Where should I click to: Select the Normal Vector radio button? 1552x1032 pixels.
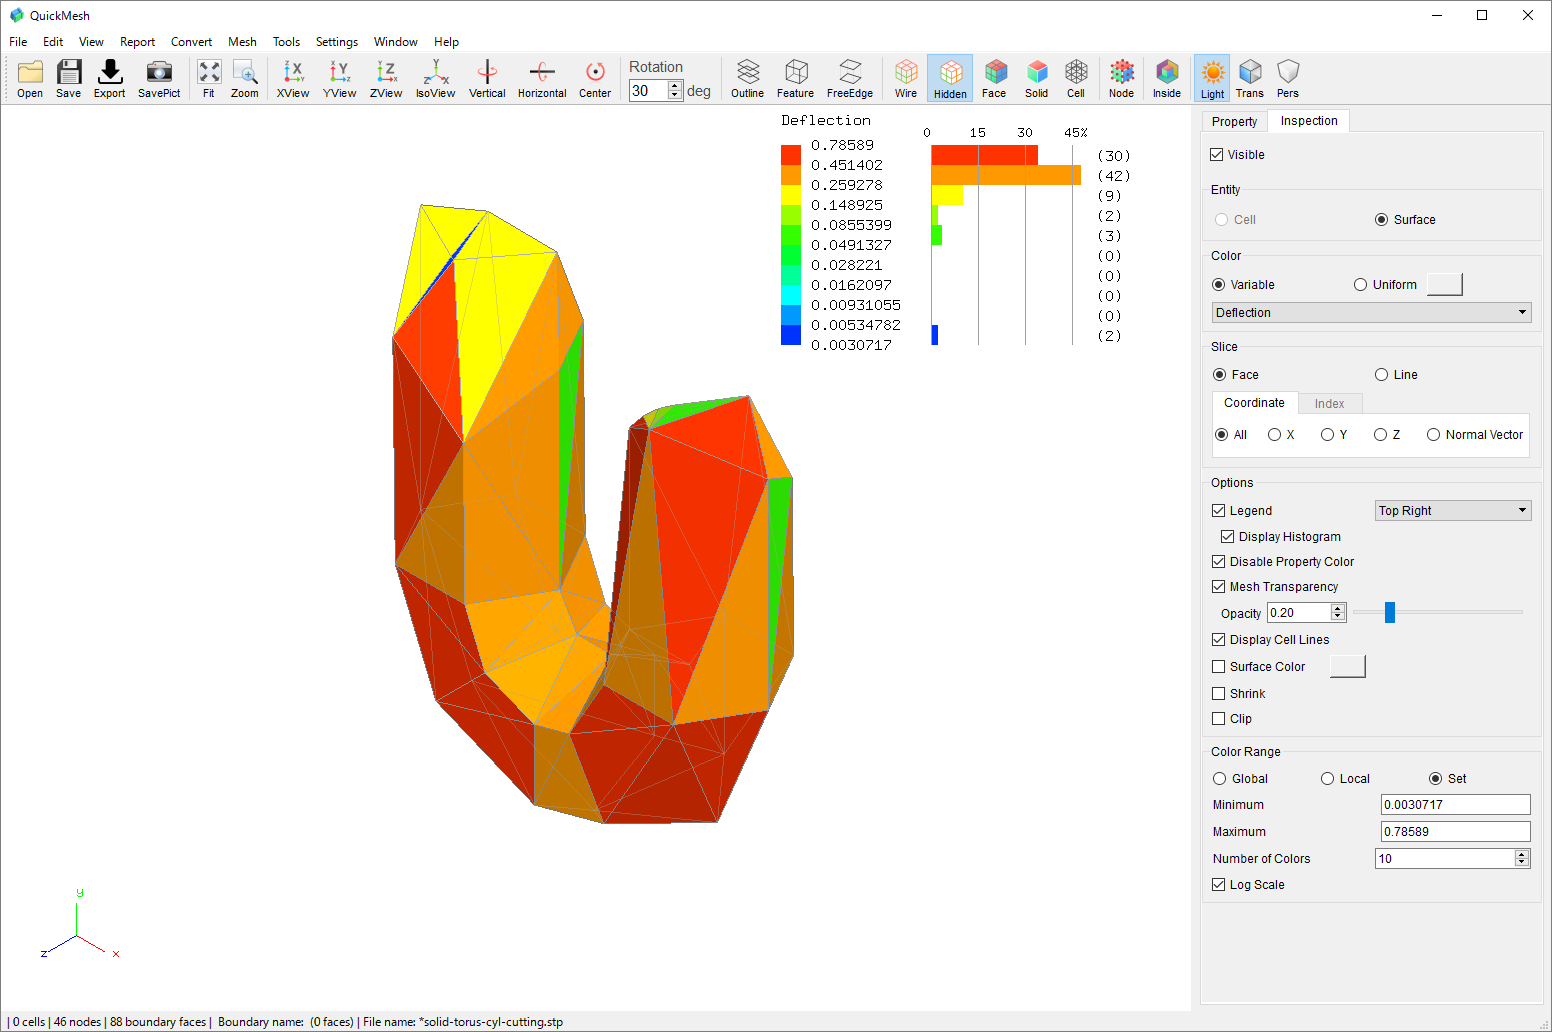(x=1433, y=435)
